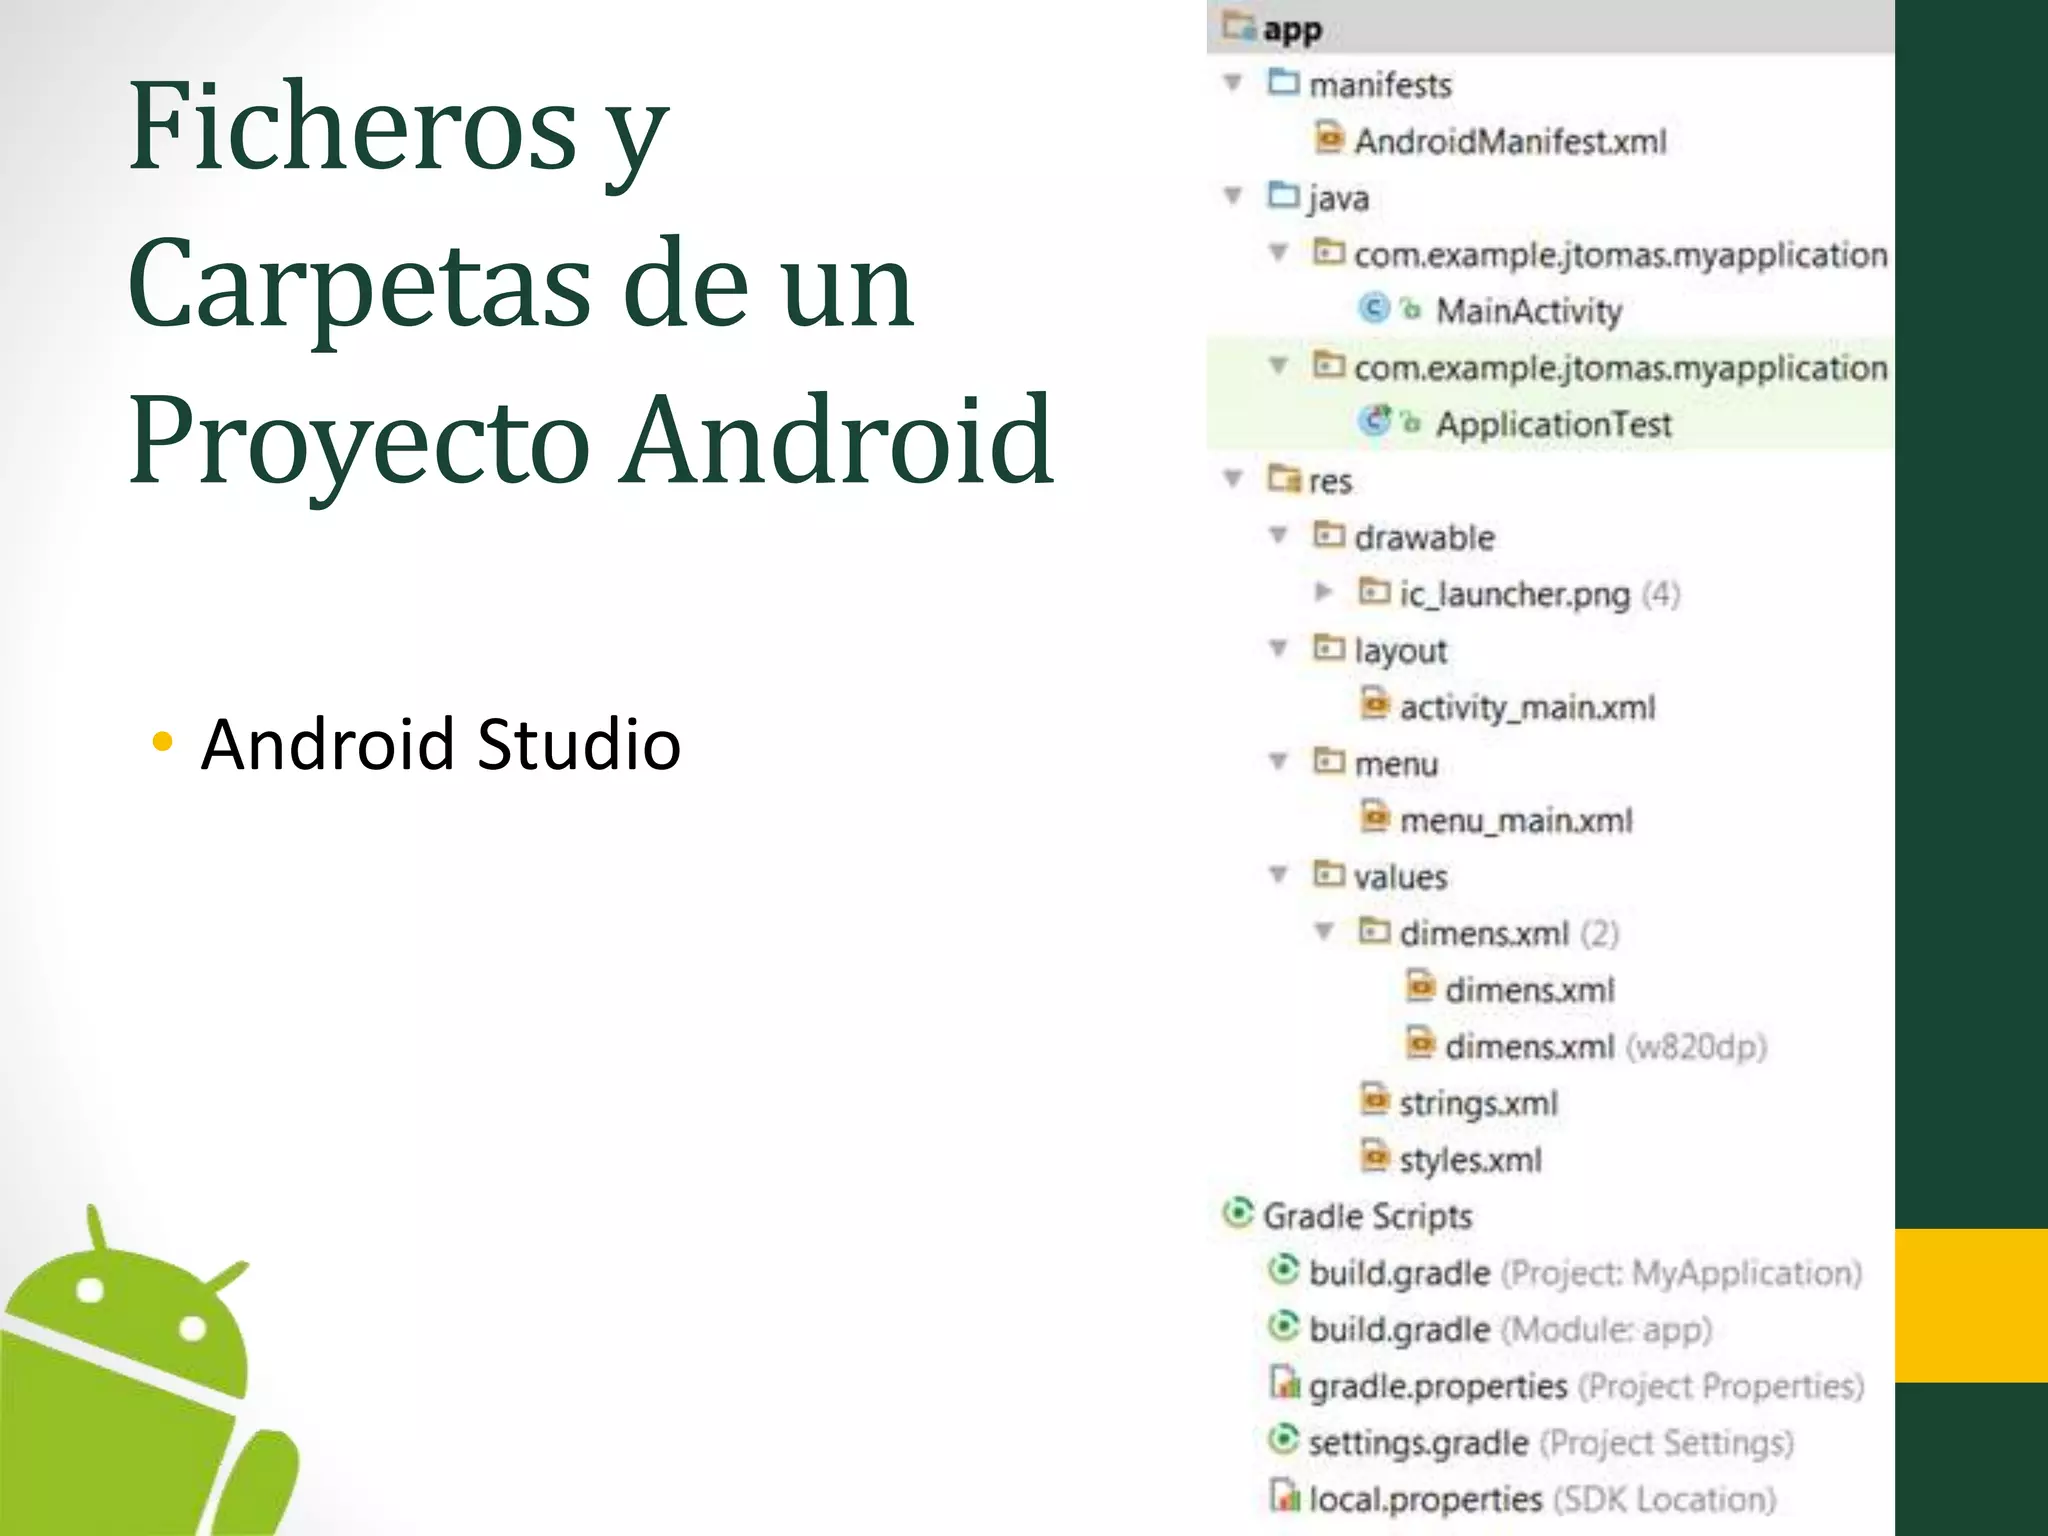Screen dimensions: 2048x1536
Task: Click the AndroidManifest.xml file icon
Action: click(1329, 138)
